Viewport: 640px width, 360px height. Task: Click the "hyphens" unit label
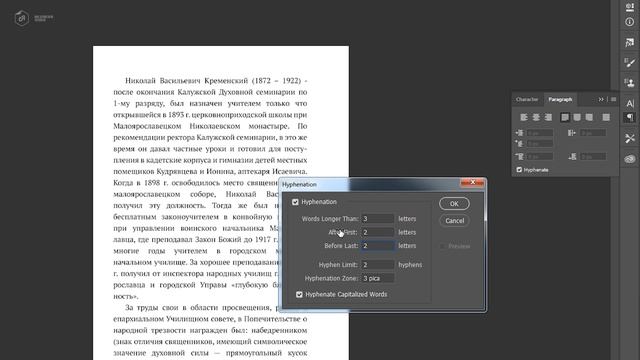coord(410,265)
